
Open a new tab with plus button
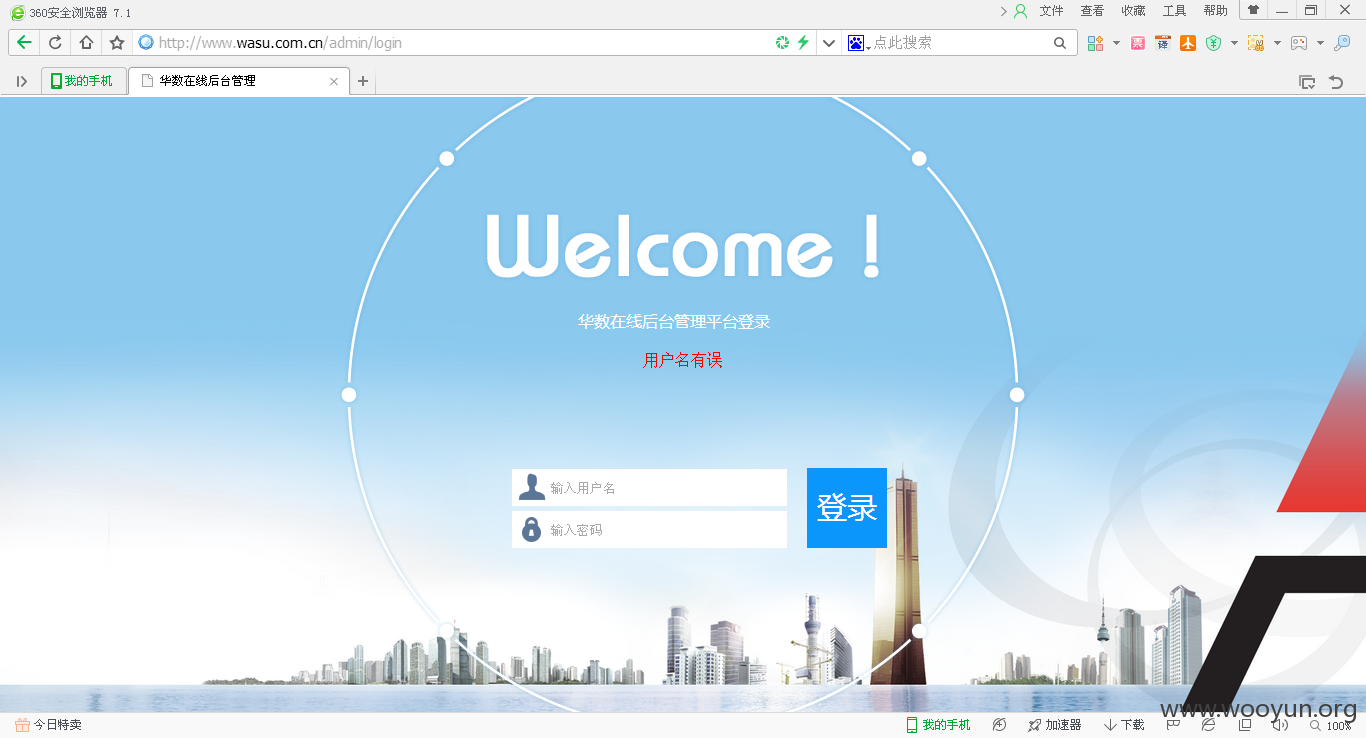point(363,81)
